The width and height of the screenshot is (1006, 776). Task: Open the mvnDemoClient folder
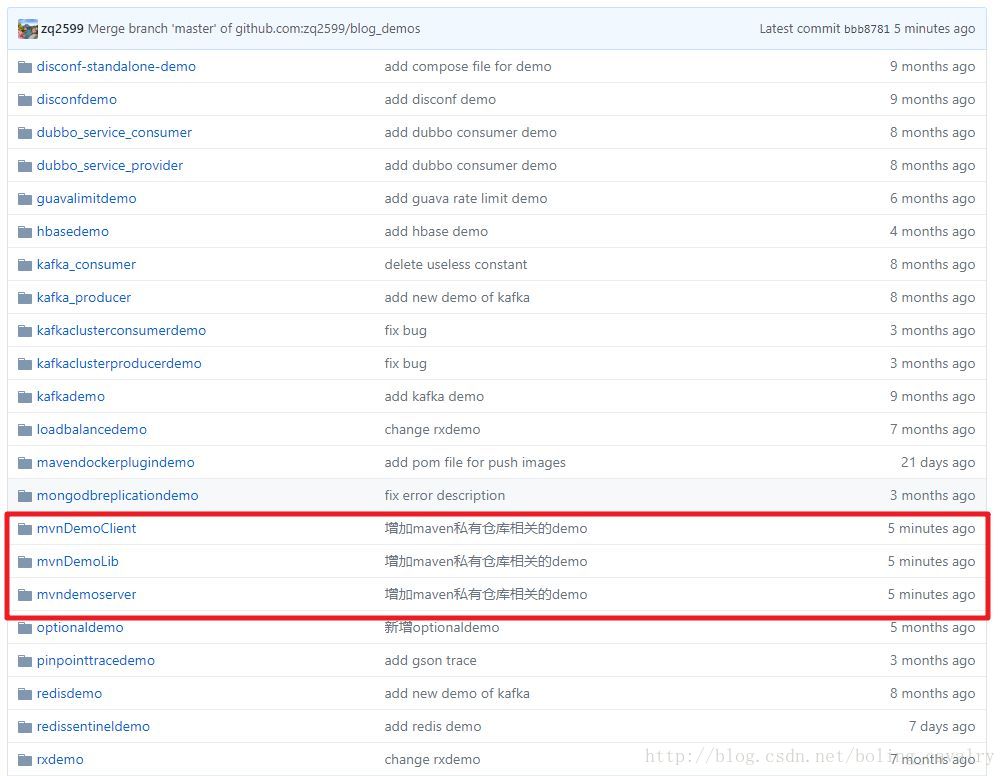(x=86, y=529)
